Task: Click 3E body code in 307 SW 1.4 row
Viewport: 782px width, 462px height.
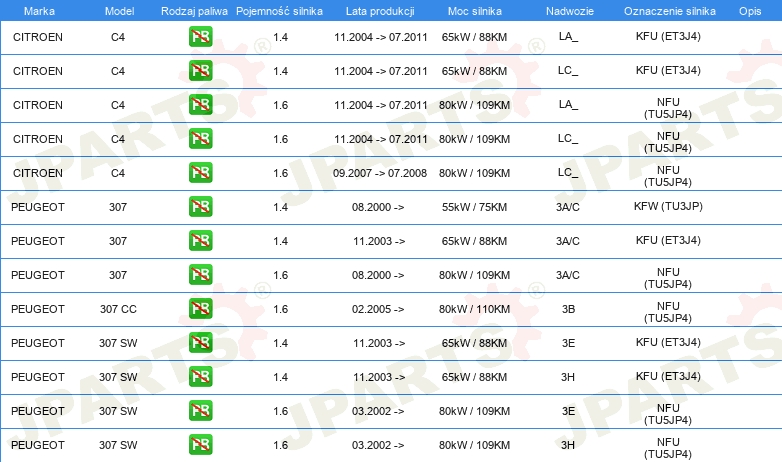Action: (x=569, y=343)
